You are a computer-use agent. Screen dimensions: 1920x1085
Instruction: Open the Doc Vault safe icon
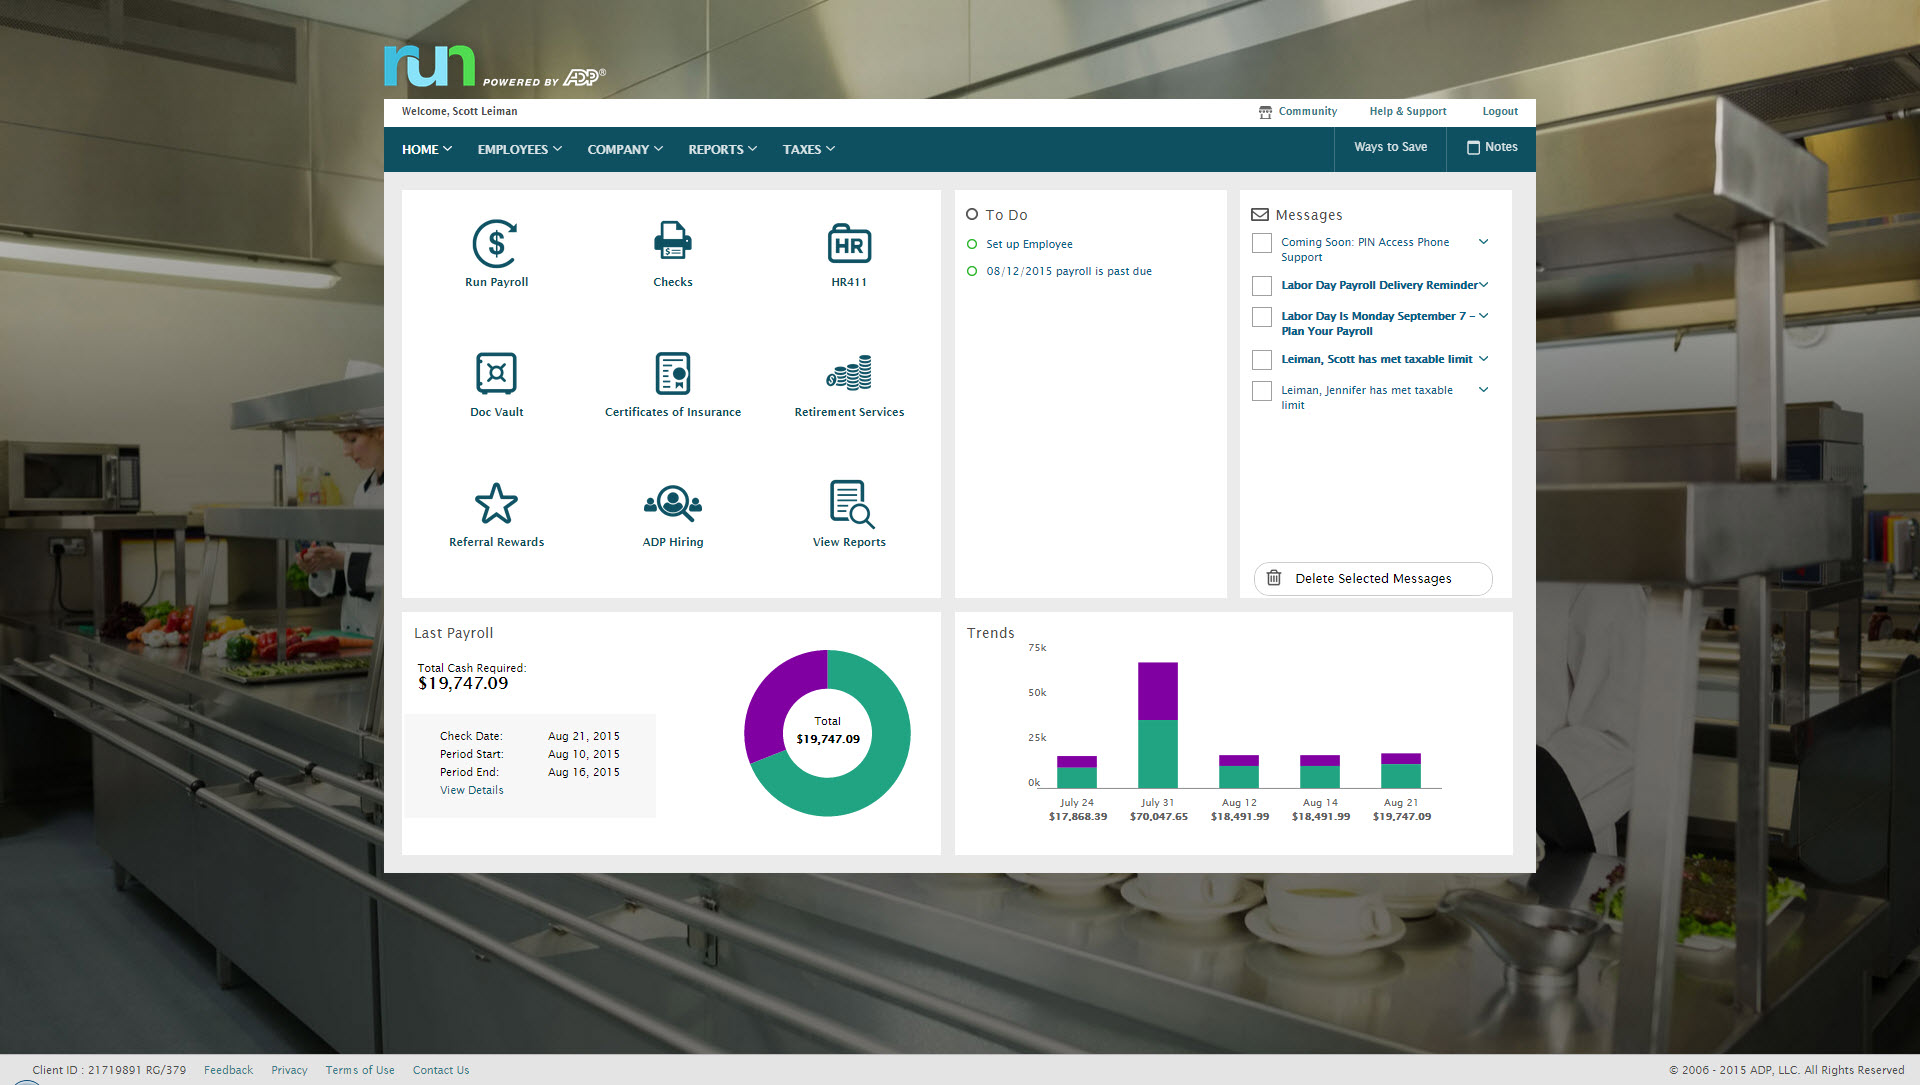[496, 373]
